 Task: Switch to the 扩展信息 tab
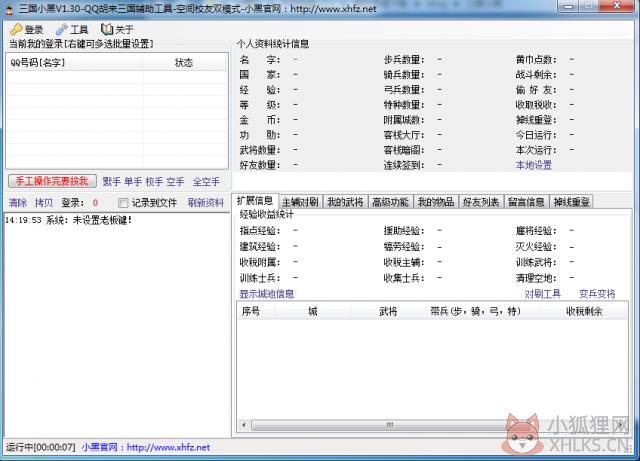(255, 200)
